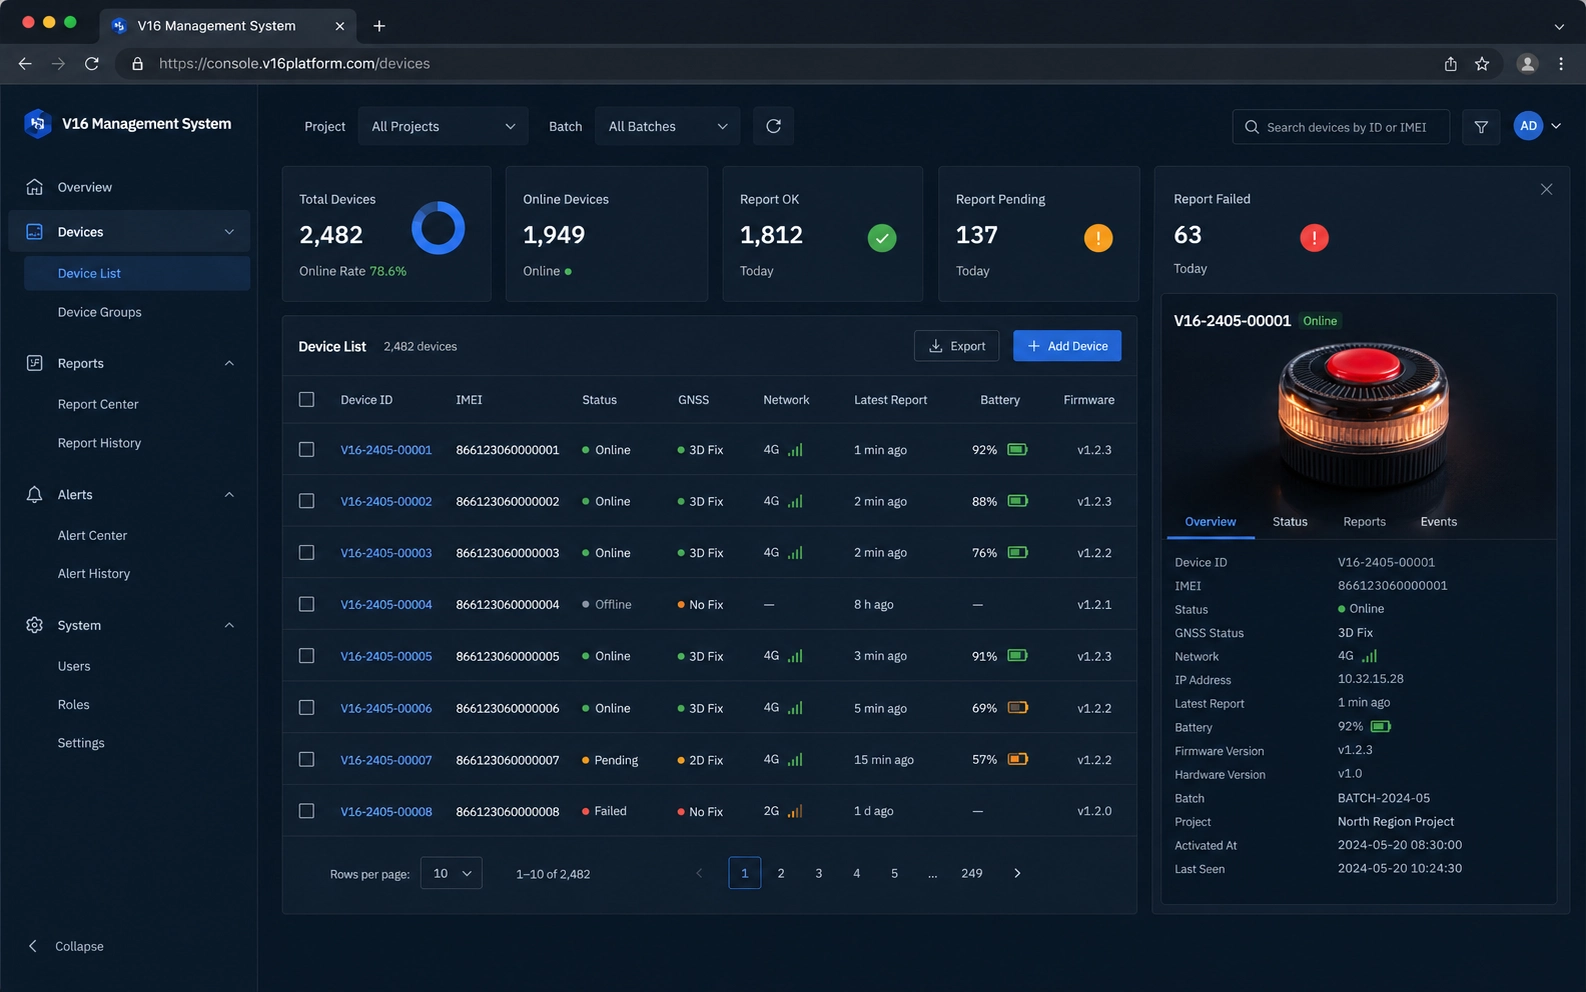Screen dimensions: 1586x992
Task: Click signal bars icon for V16-2405-00008
Action: (x=795, y=811)
